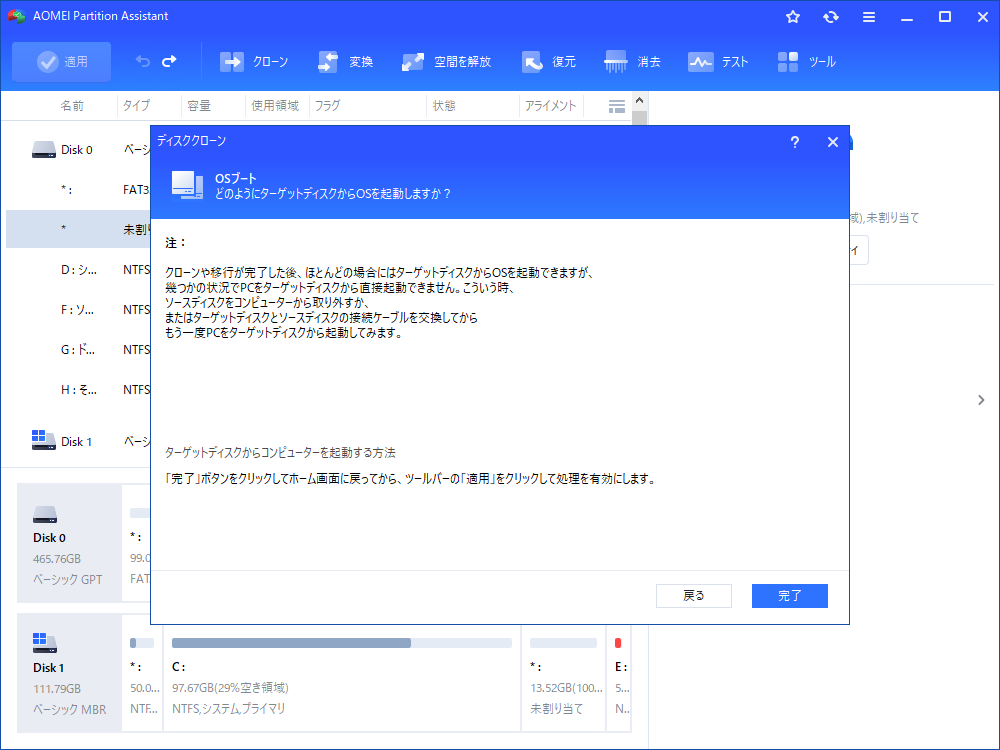Select the F: partition row

click(78, 309)
